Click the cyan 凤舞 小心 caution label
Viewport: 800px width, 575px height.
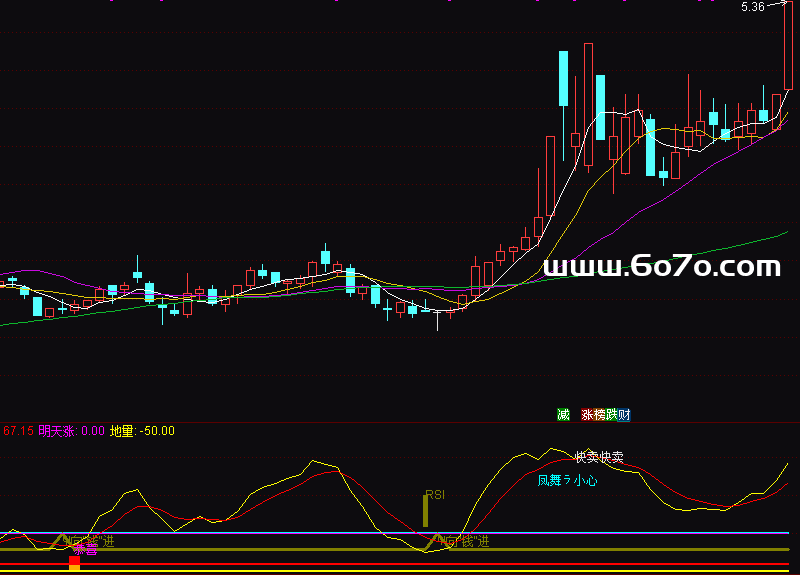[x=567, y=481]
